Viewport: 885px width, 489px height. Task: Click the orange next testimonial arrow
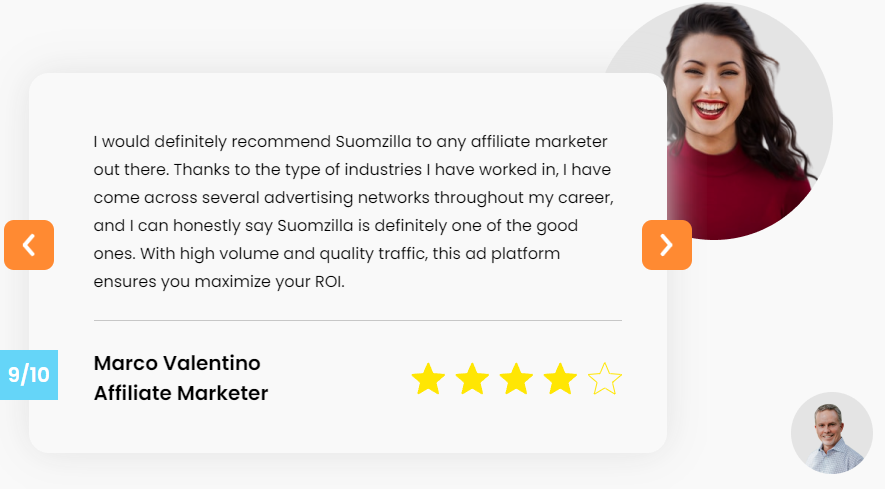coord(666,245)
